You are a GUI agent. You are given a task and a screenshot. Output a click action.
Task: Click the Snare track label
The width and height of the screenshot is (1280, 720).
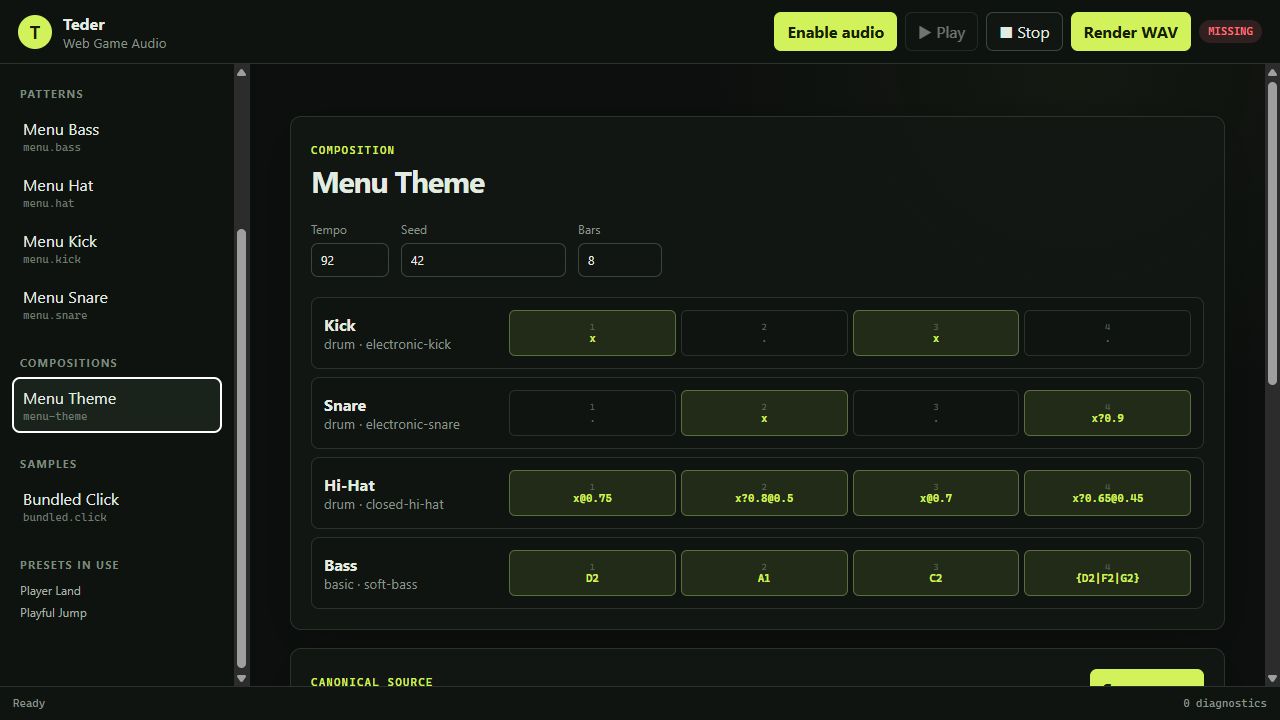(345, 405)
